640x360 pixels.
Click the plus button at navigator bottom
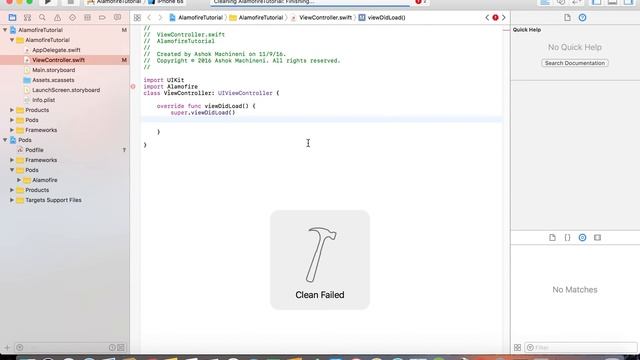(x=7, y=348)
